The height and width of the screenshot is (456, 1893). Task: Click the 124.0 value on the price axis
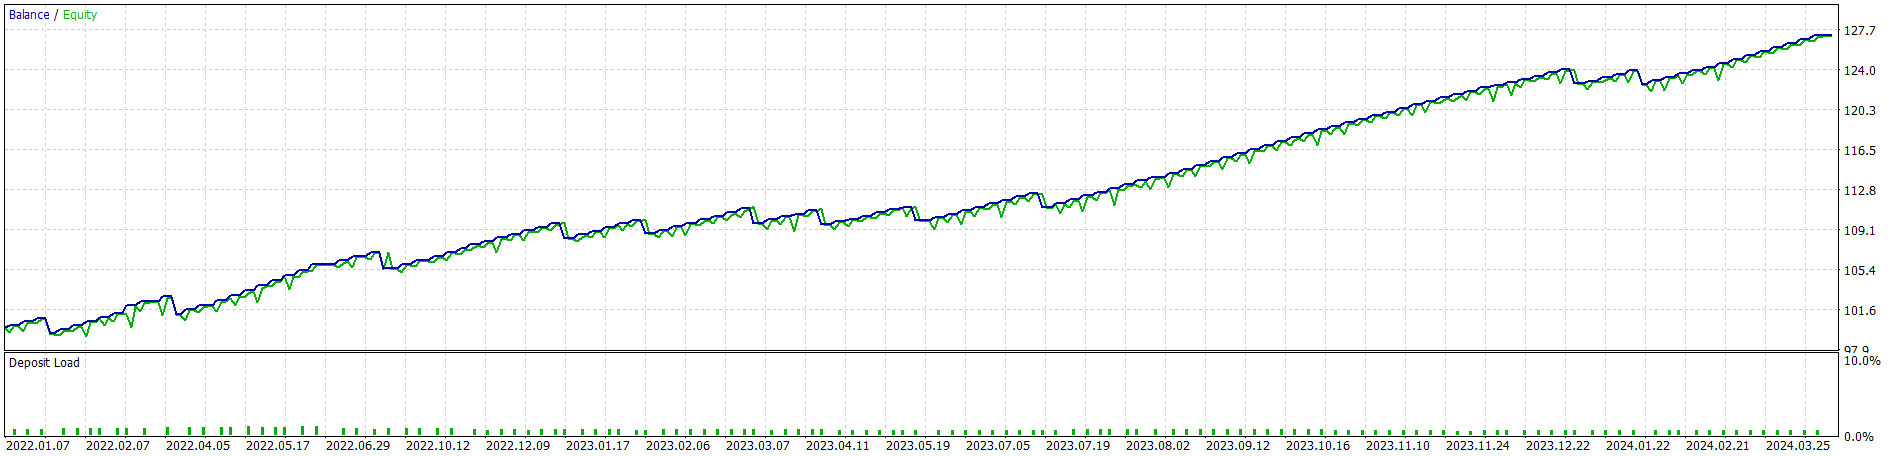(x=1860, y=71)
